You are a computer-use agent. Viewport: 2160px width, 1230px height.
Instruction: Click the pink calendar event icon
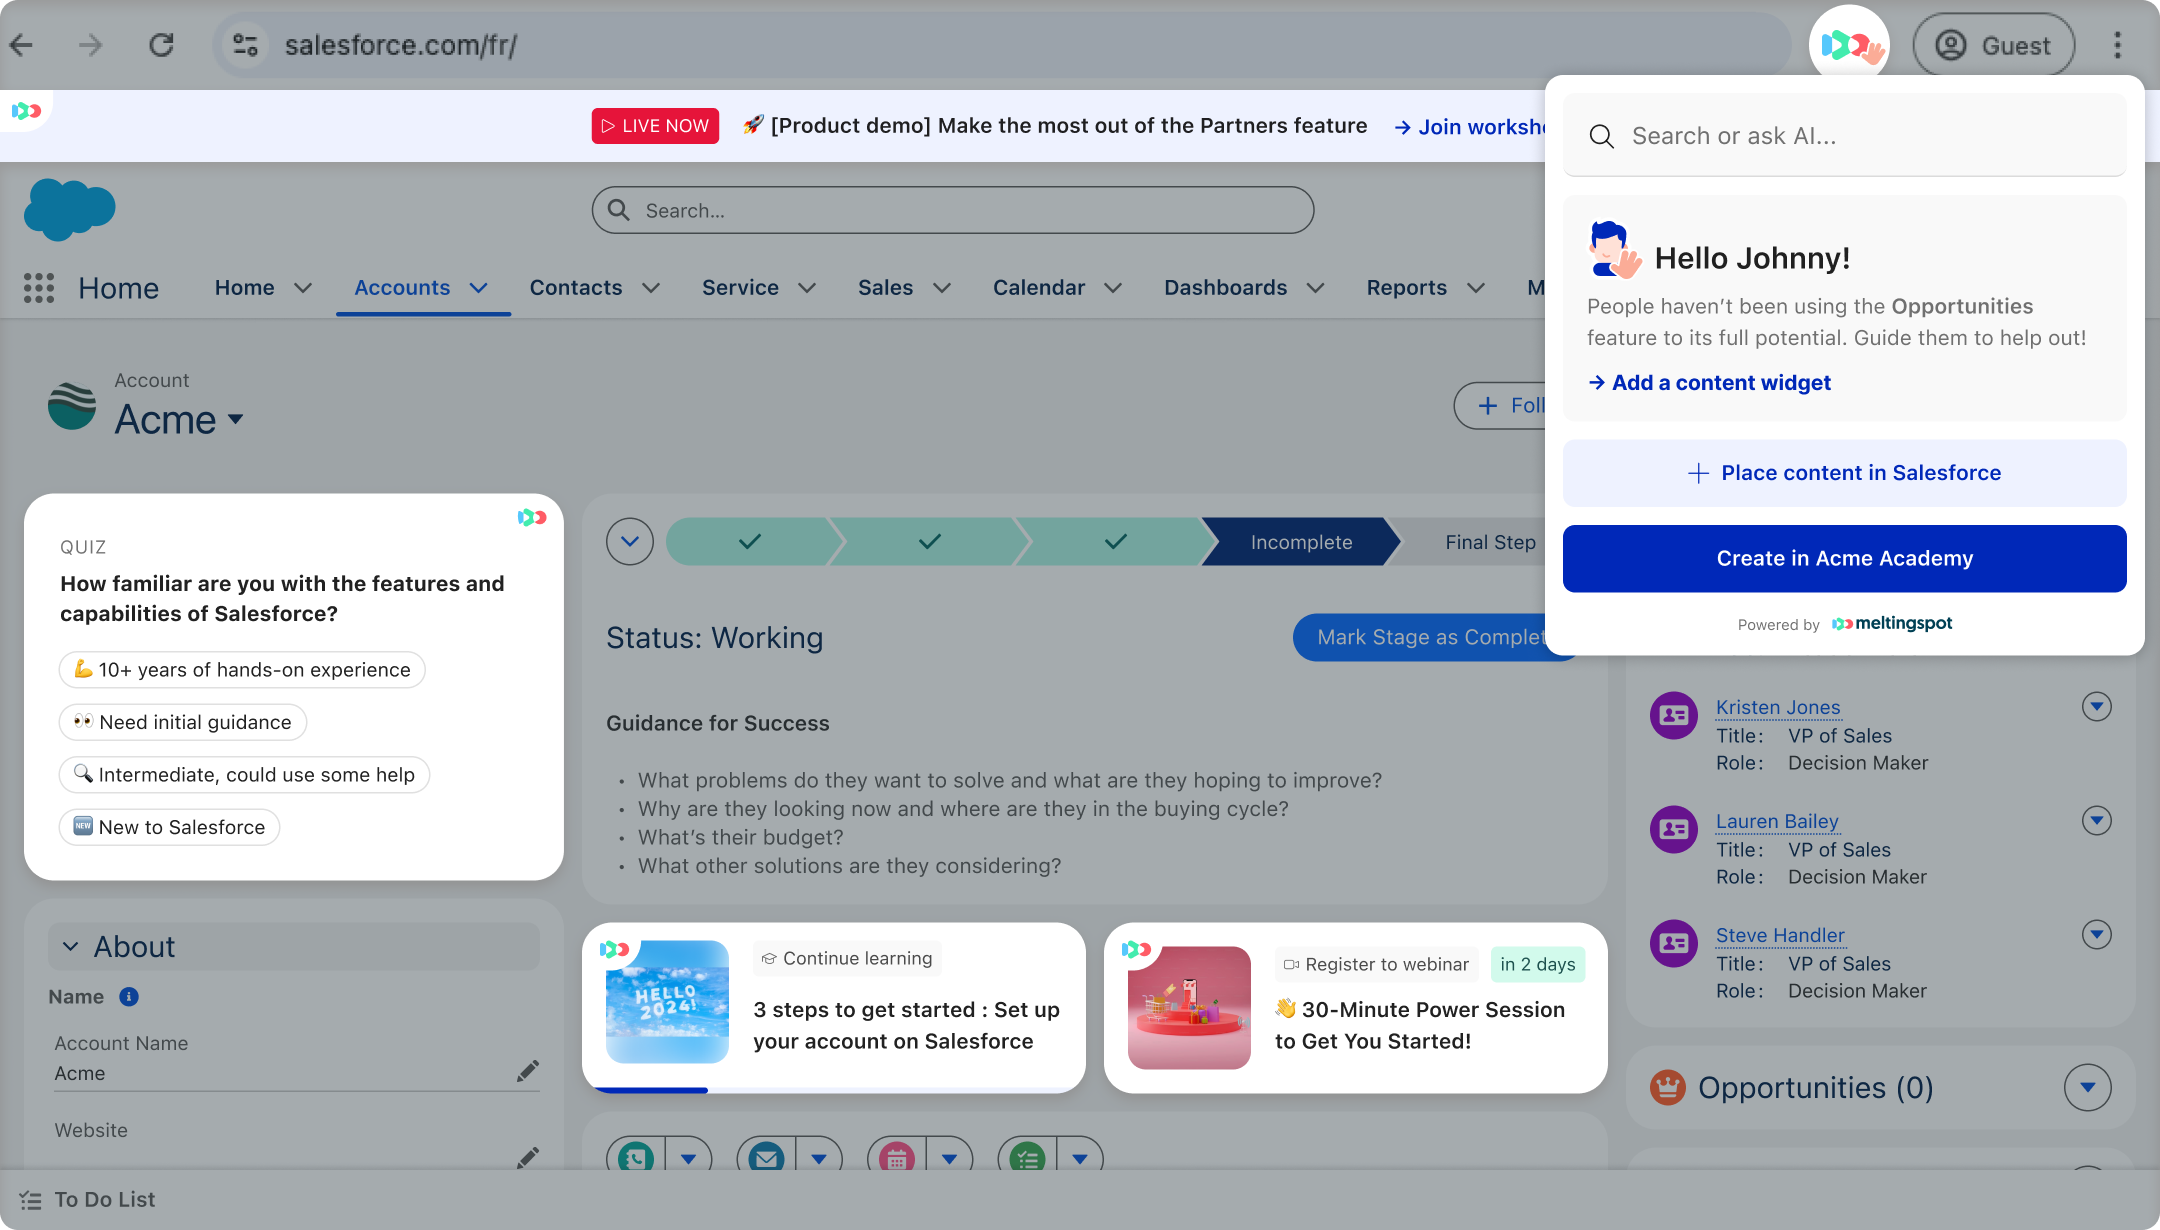897,1157
